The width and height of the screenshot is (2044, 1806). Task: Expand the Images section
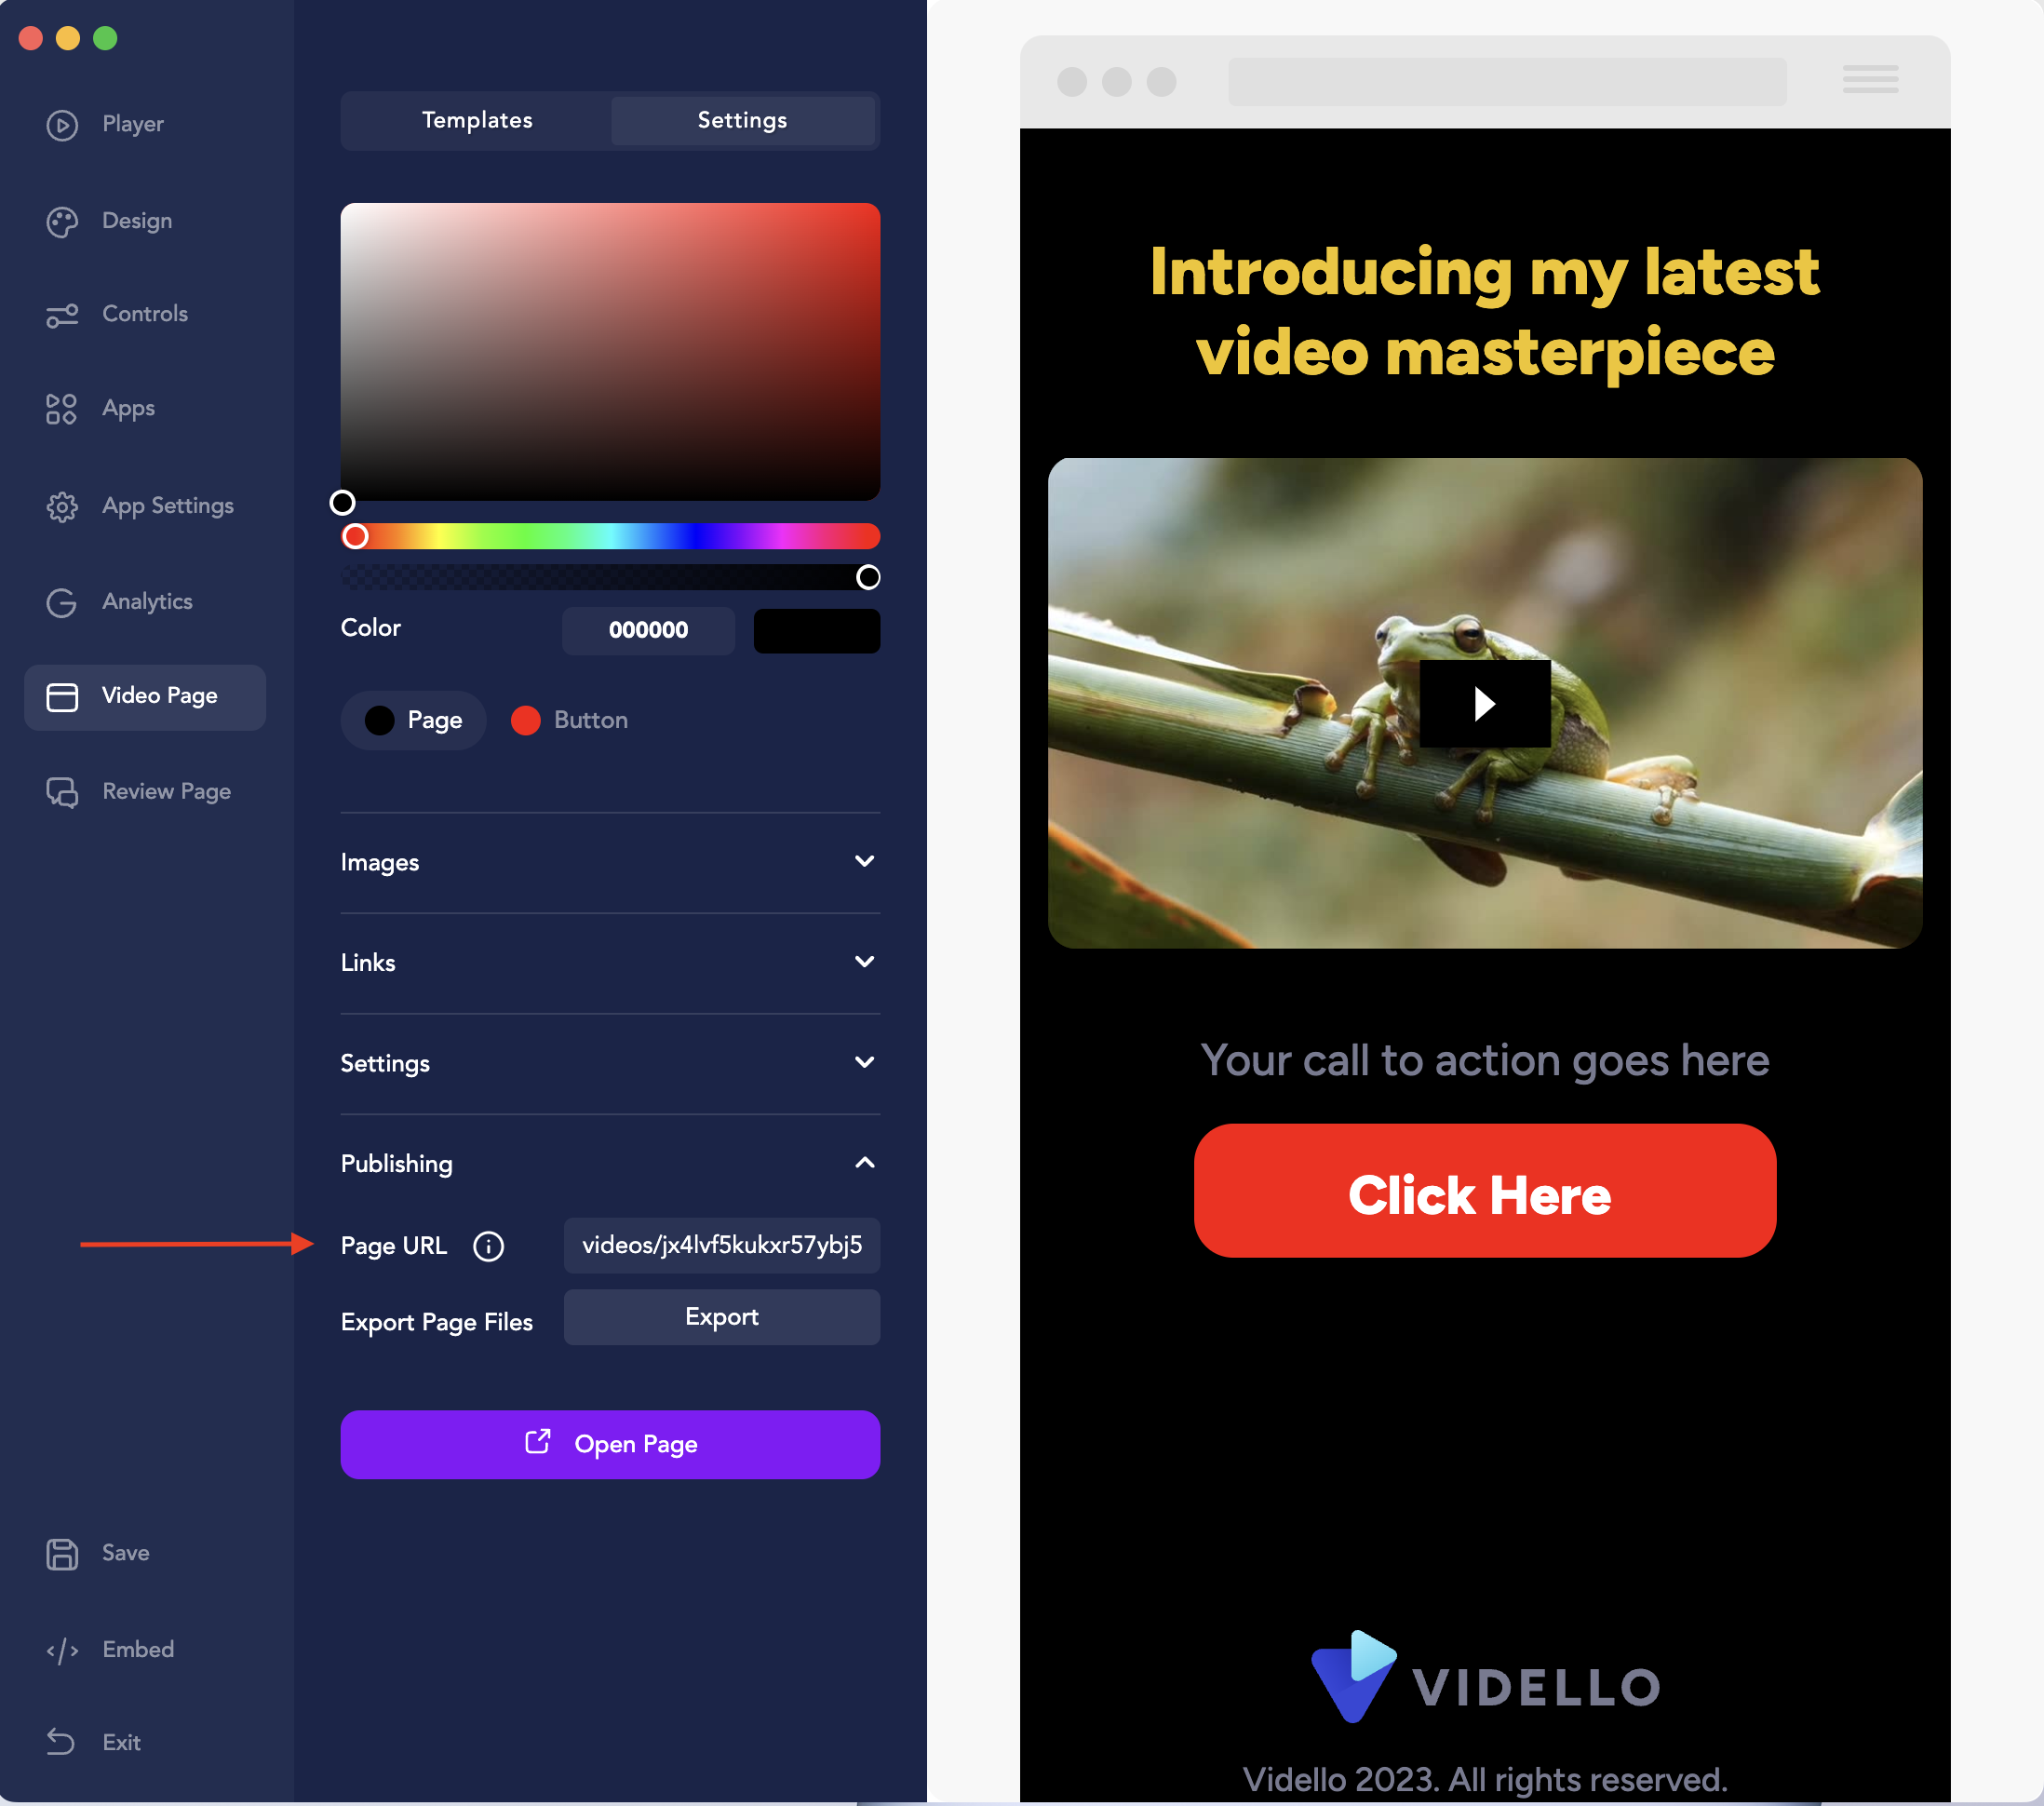point(610,863)
